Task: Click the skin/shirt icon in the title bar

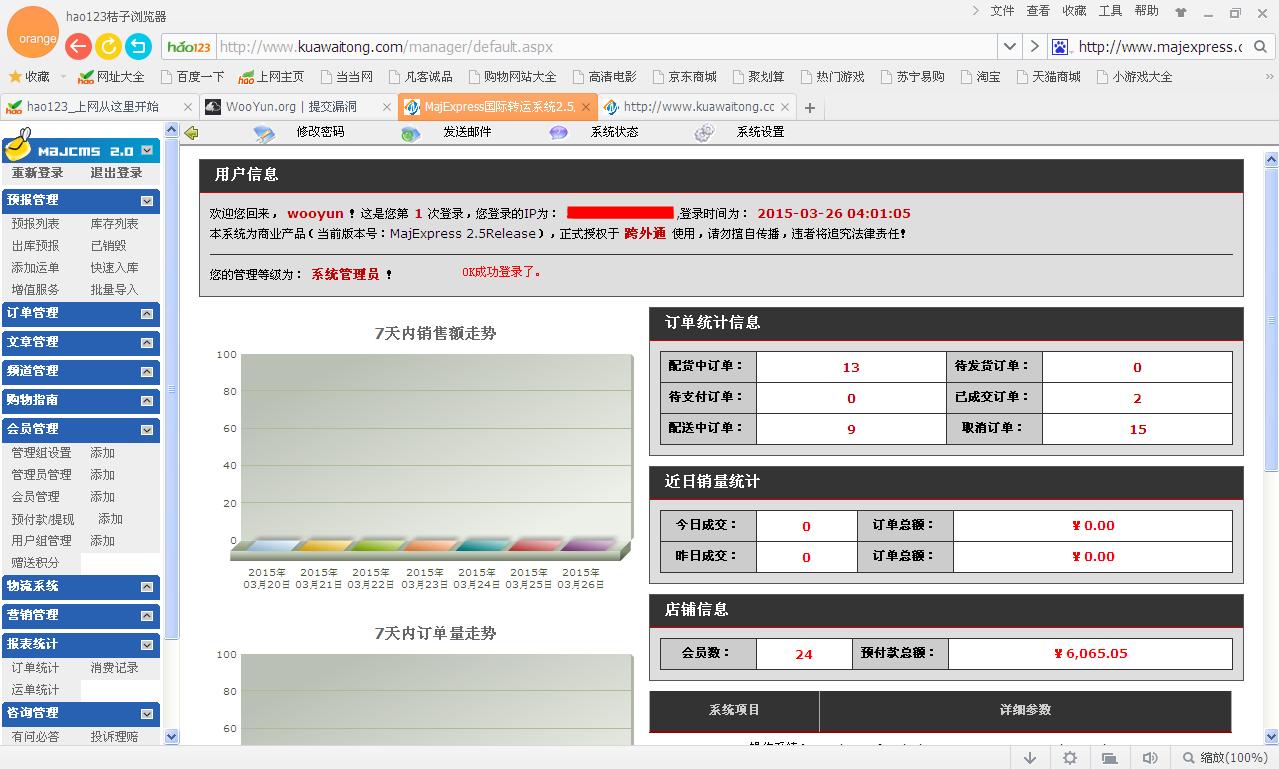Action: click(1181, 13)
